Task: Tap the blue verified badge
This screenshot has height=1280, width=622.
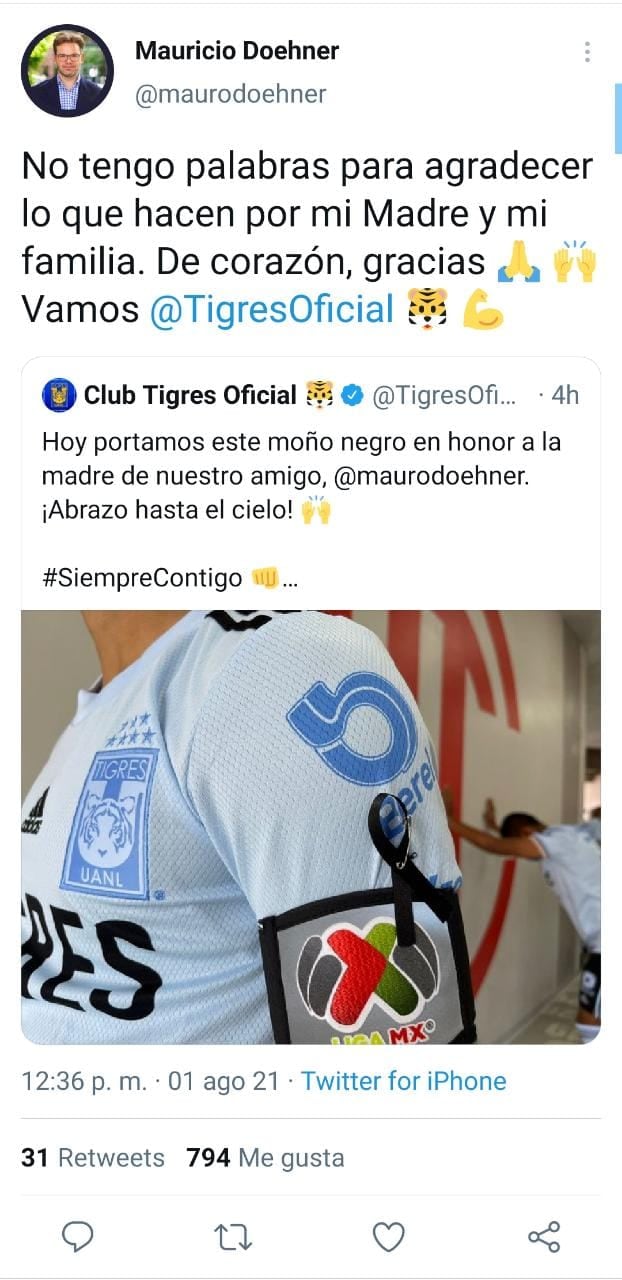Action: point(351,396)
